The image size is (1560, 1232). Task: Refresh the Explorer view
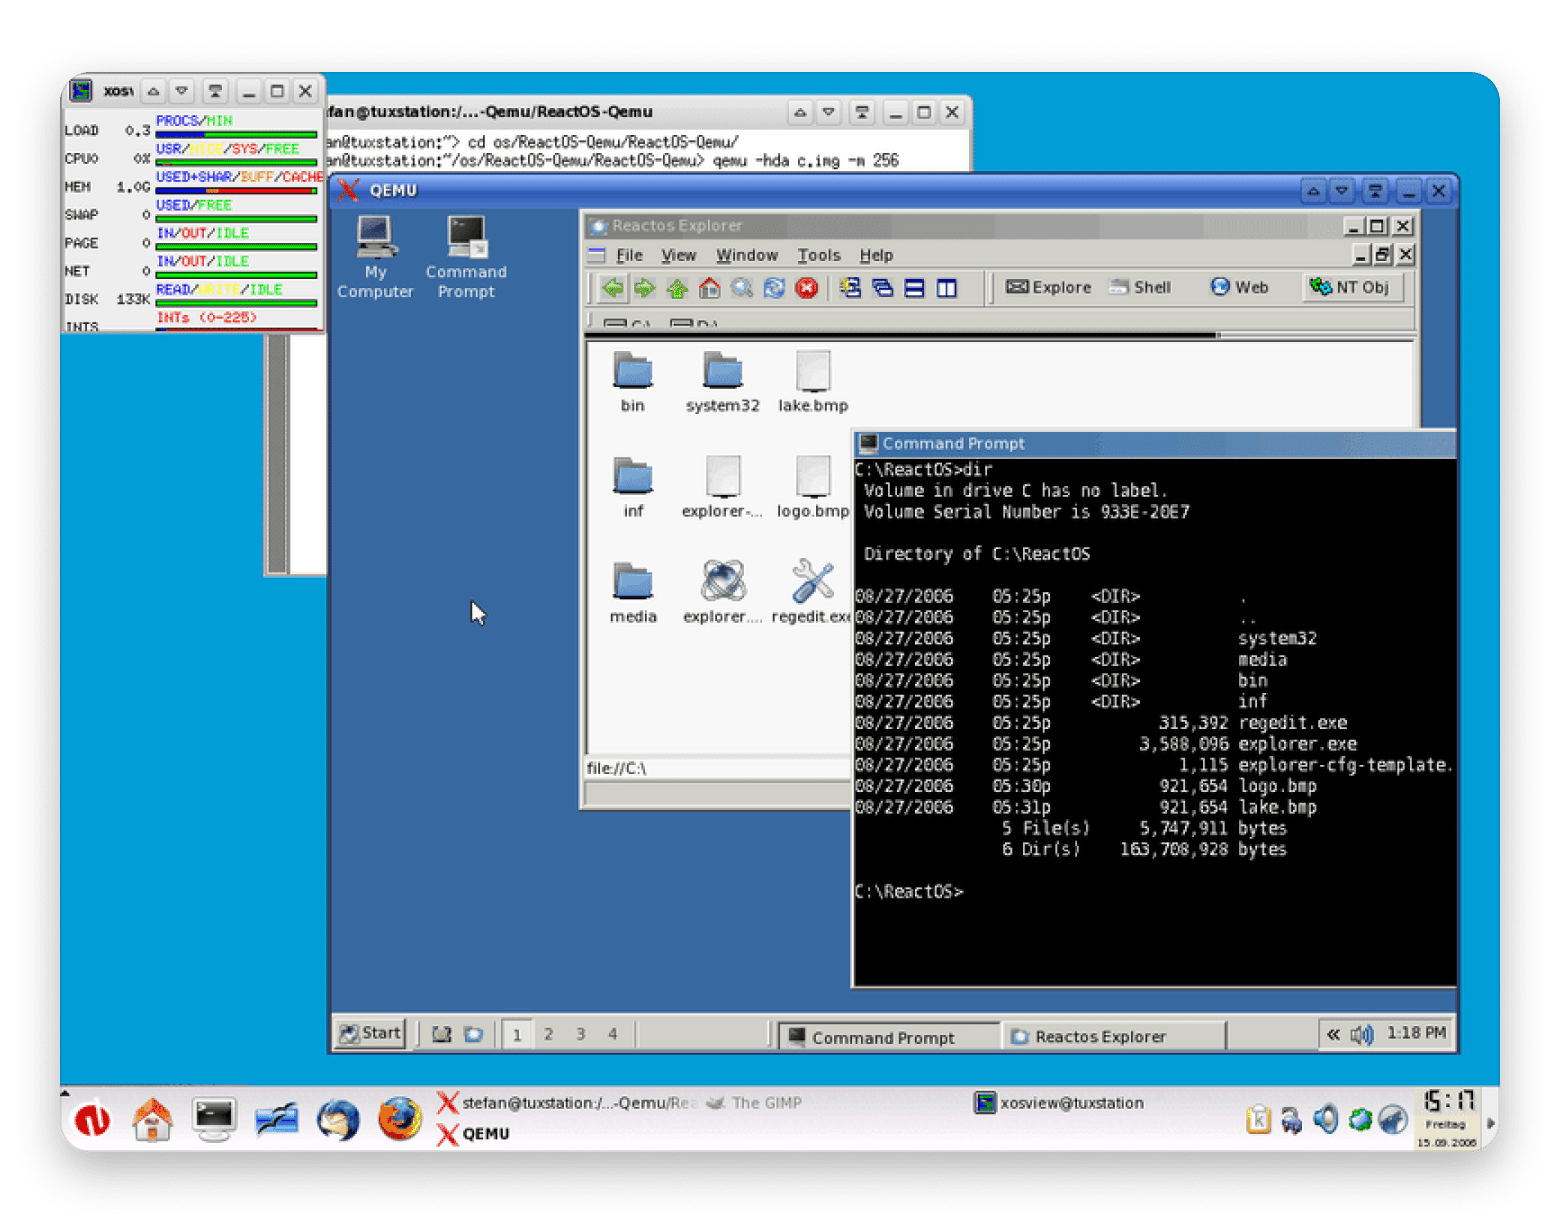(x=774, y=288)
